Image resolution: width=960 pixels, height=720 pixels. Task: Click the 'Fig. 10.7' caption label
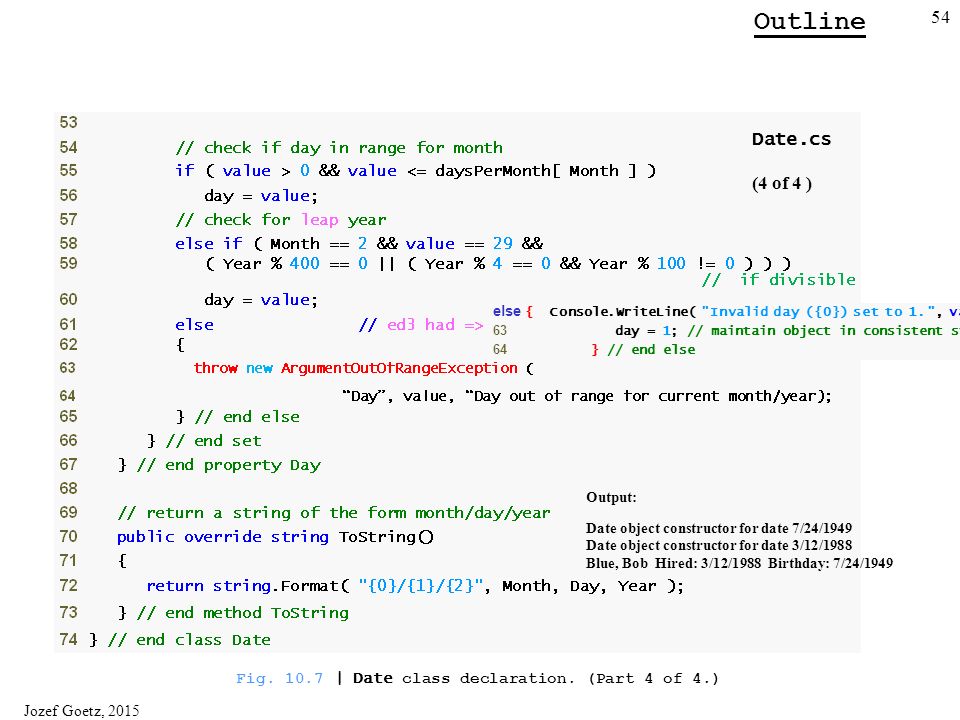coord(279,678)
